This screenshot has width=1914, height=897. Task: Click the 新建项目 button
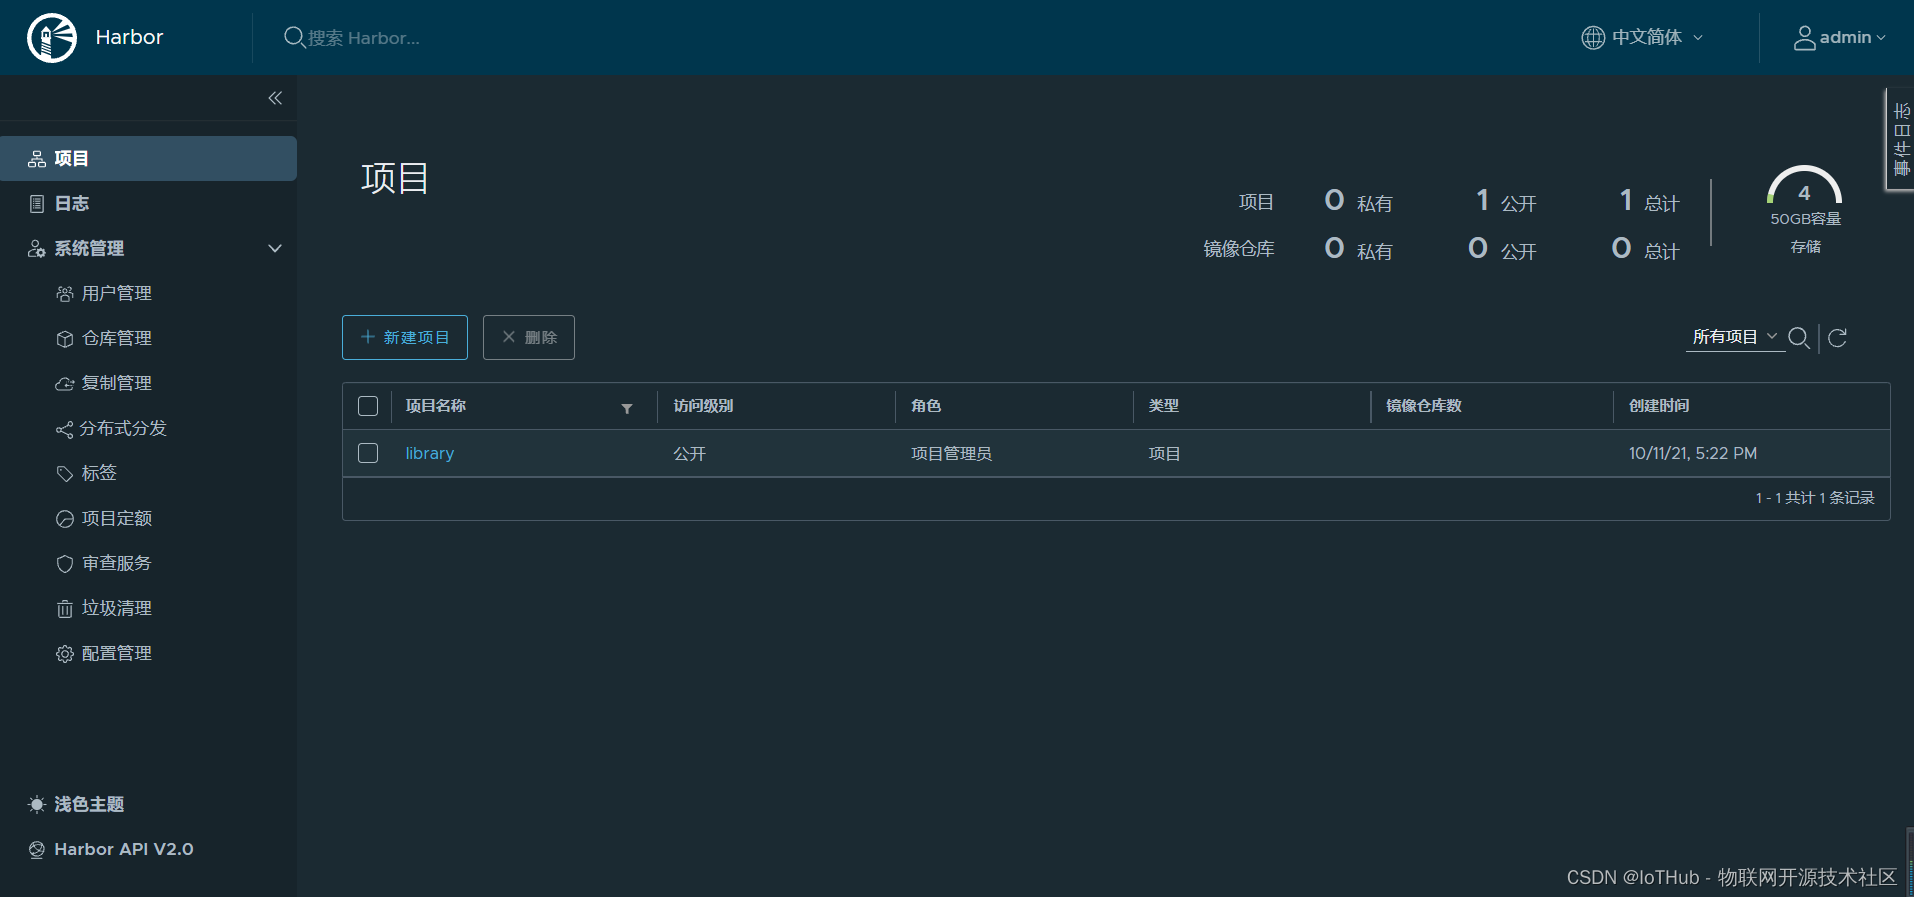(x=405, y=337)
